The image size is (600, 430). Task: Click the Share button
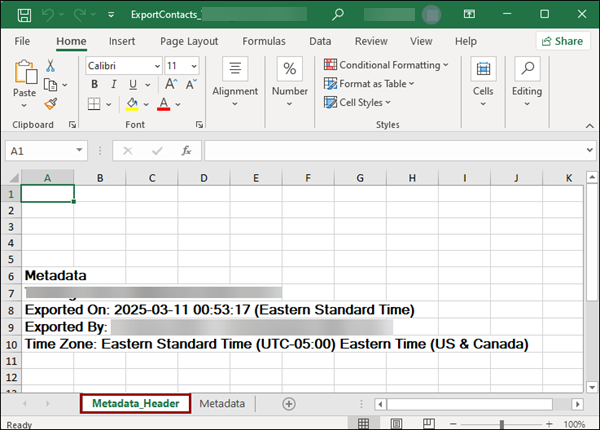(x=562, y=41)
